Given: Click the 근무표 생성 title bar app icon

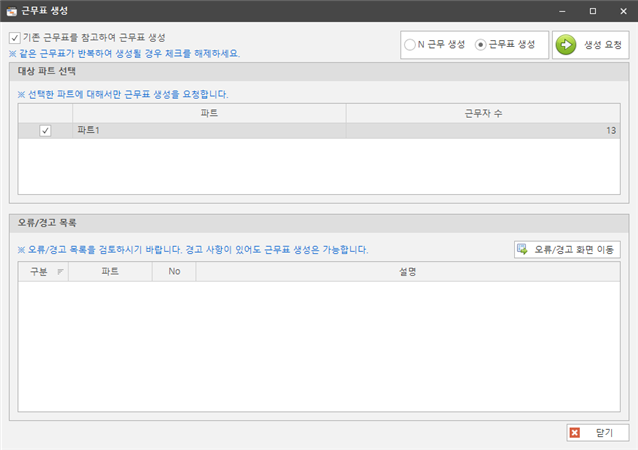Looking at the screenshot, I should click(10, 10).
